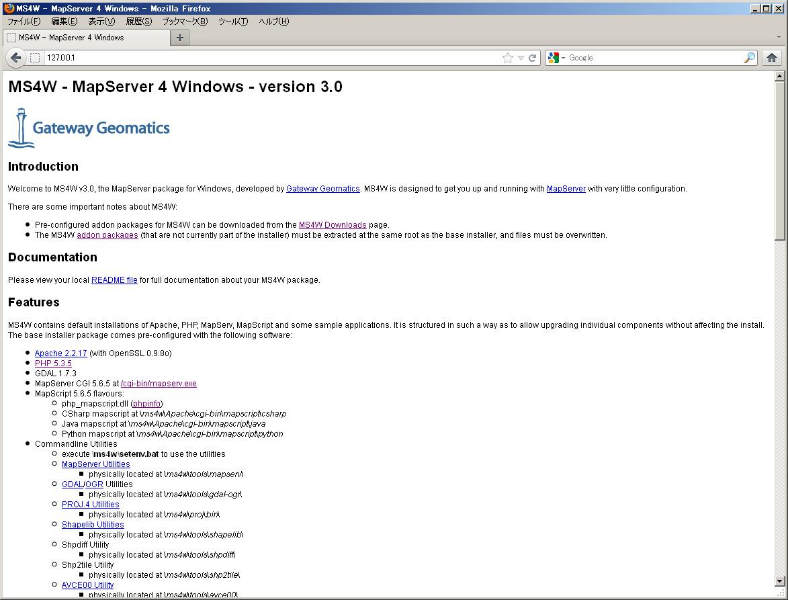The image size is (788, 600).
Task: Select the MS4W - MapServer 4 Windows tab
Action: (x=85, y=38)
